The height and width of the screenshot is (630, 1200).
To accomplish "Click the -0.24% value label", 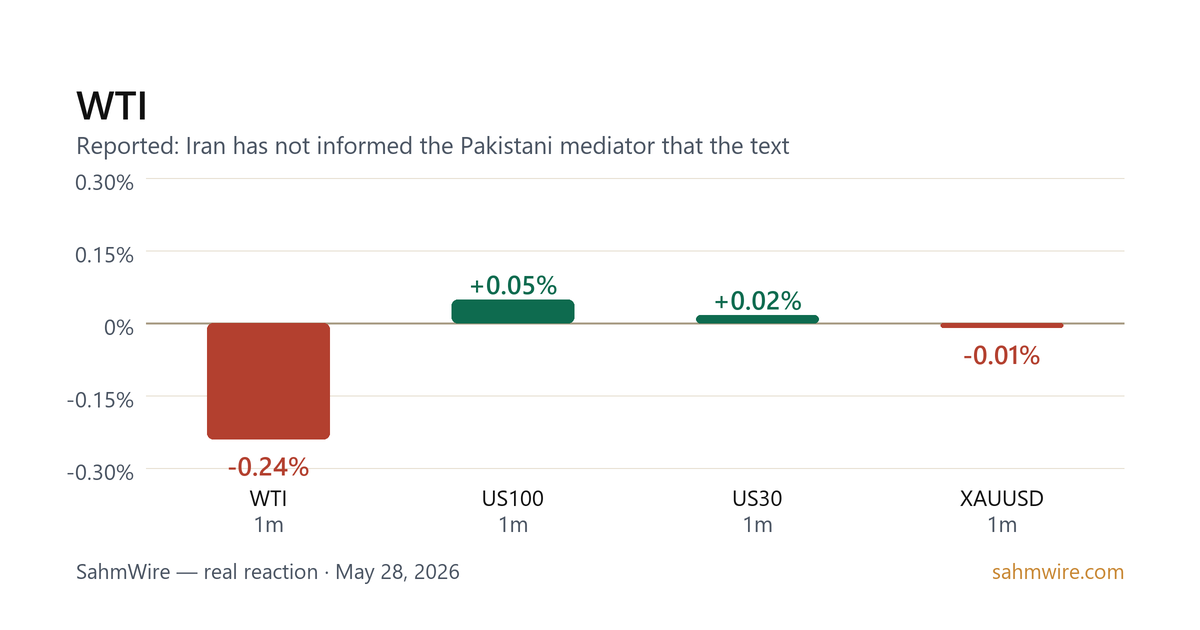I will tap(268, 467).
